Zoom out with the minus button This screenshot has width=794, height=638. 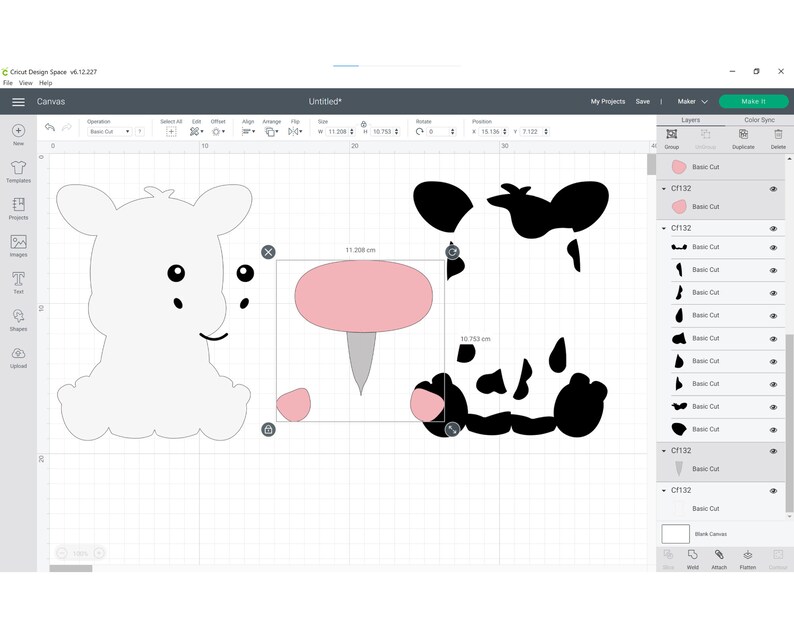(62, 553)
